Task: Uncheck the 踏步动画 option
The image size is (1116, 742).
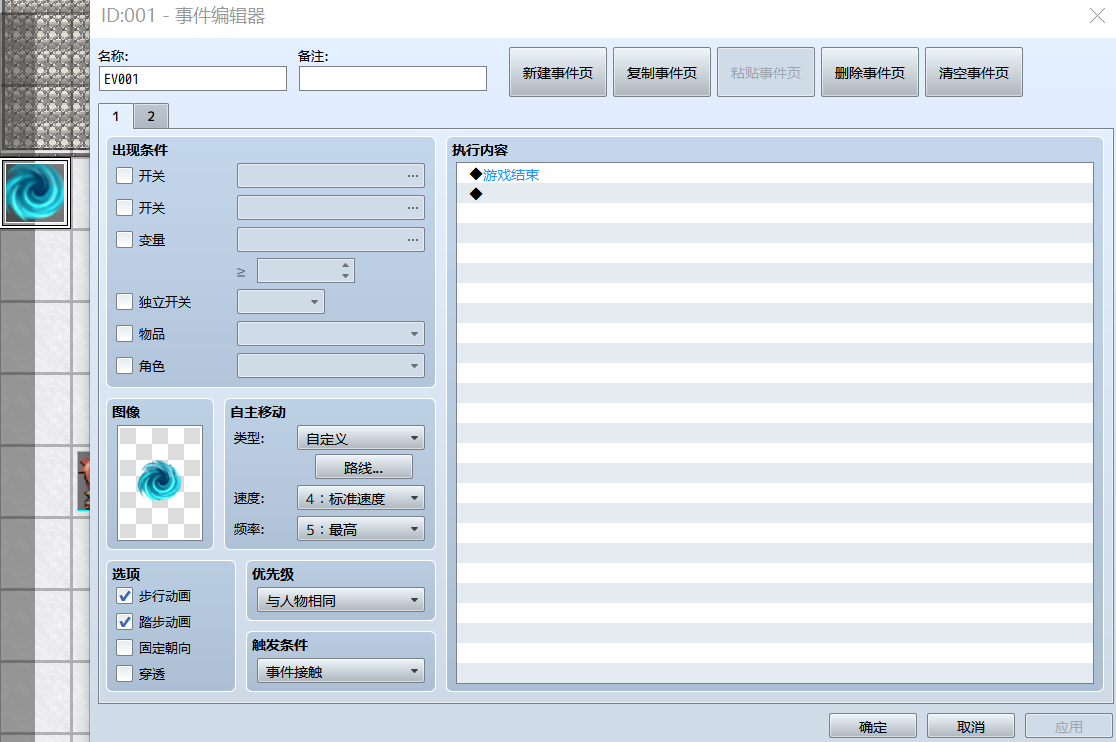Action: (125, 622)
